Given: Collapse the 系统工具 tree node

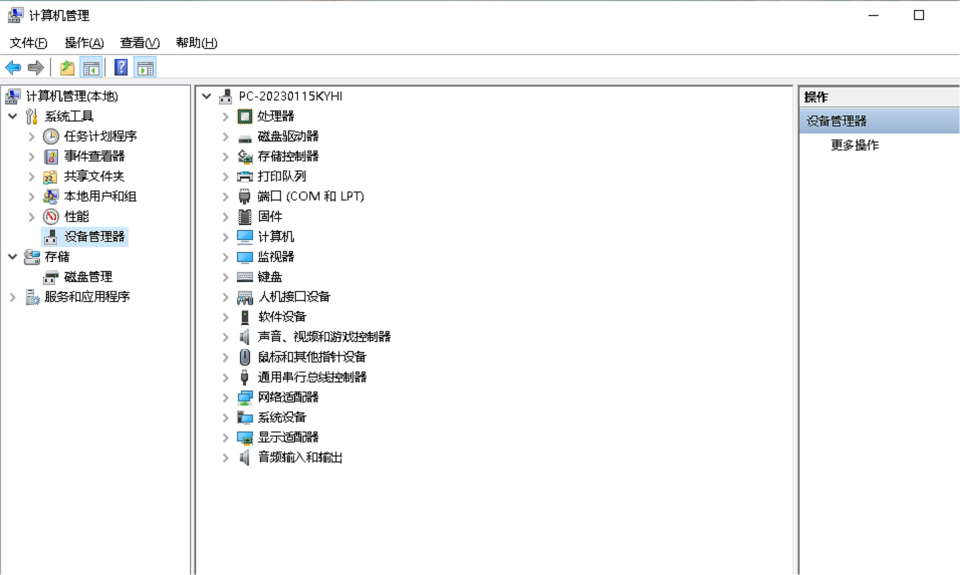Looking at the screenshot, I should (x=12, y=116).
